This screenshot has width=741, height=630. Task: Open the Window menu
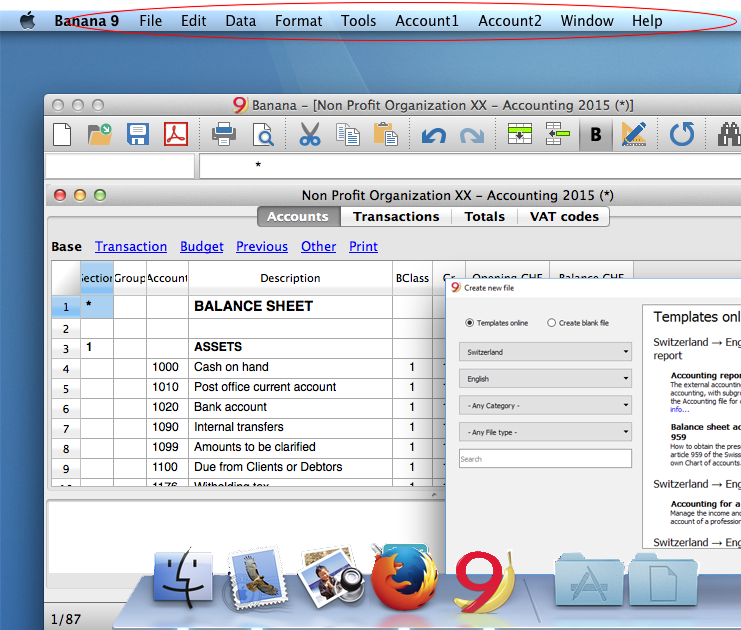tap(587, 21)
